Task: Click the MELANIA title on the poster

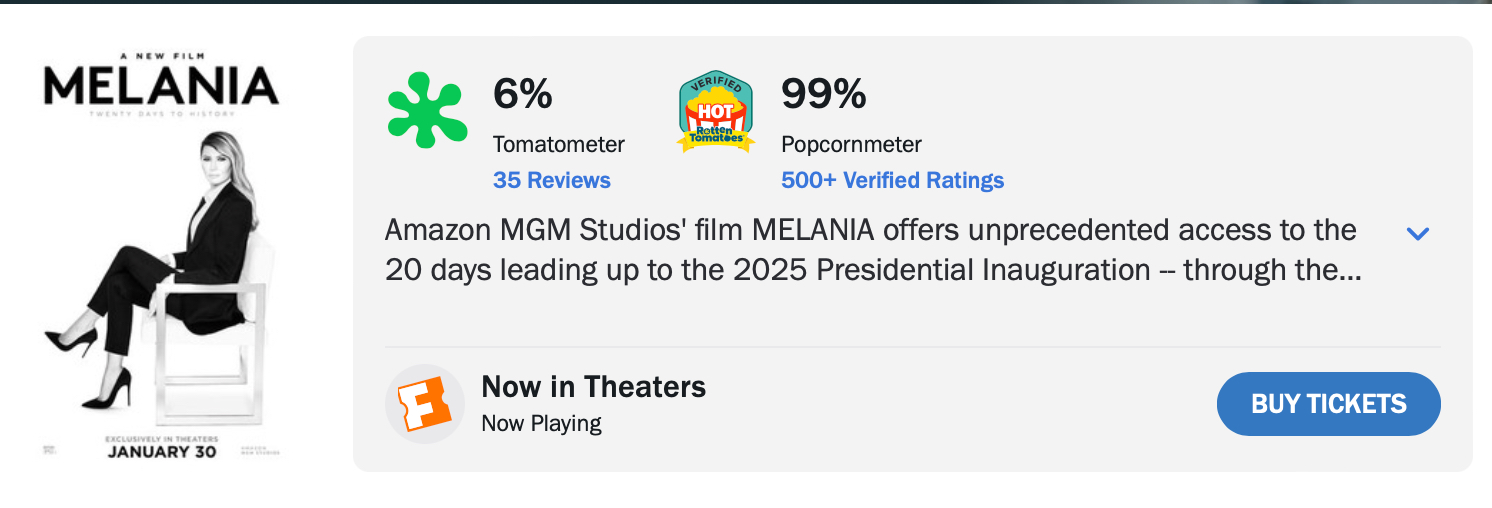Action: point(161,87)
